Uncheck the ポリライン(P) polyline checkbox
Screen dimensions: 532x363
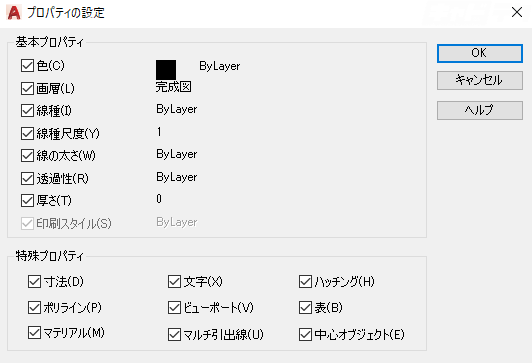click(x=34, y=307)
